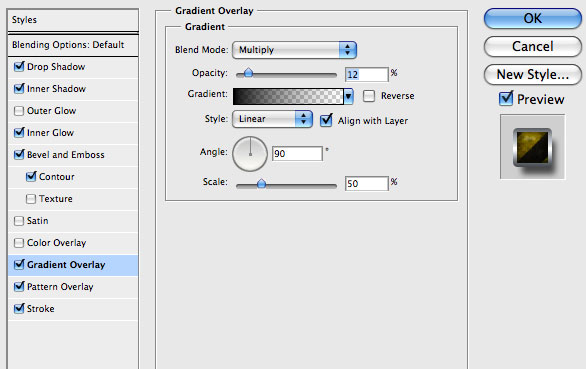
Task: Confirm with the OK button
Action: [533, 18]
